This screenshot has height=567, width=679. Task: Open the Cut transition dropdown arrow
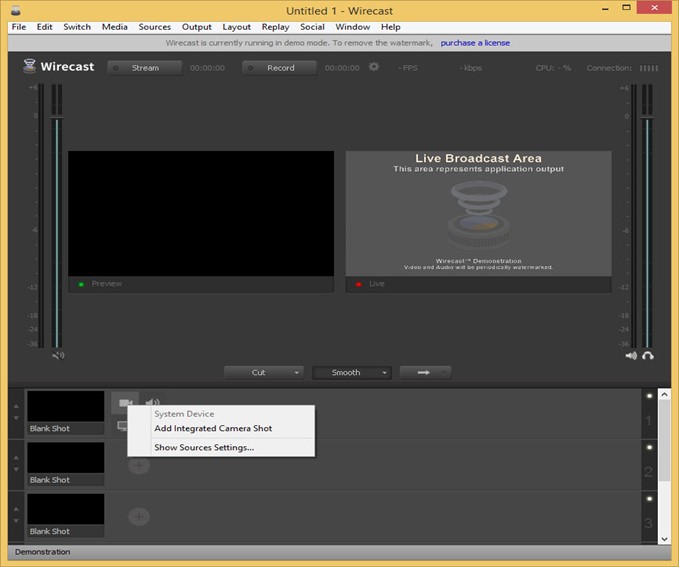point(297,373)
